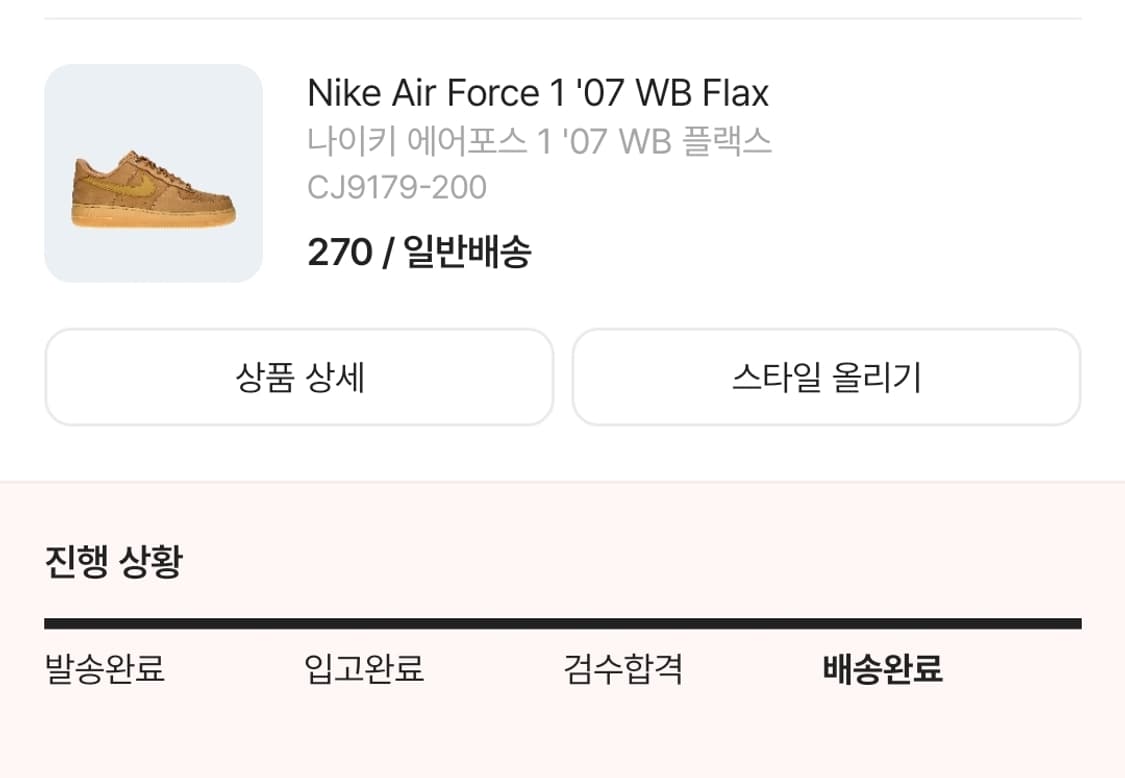Screen dimensions: 1125x778
Task: Select the 검수합격 progress step
Action: 622,671
